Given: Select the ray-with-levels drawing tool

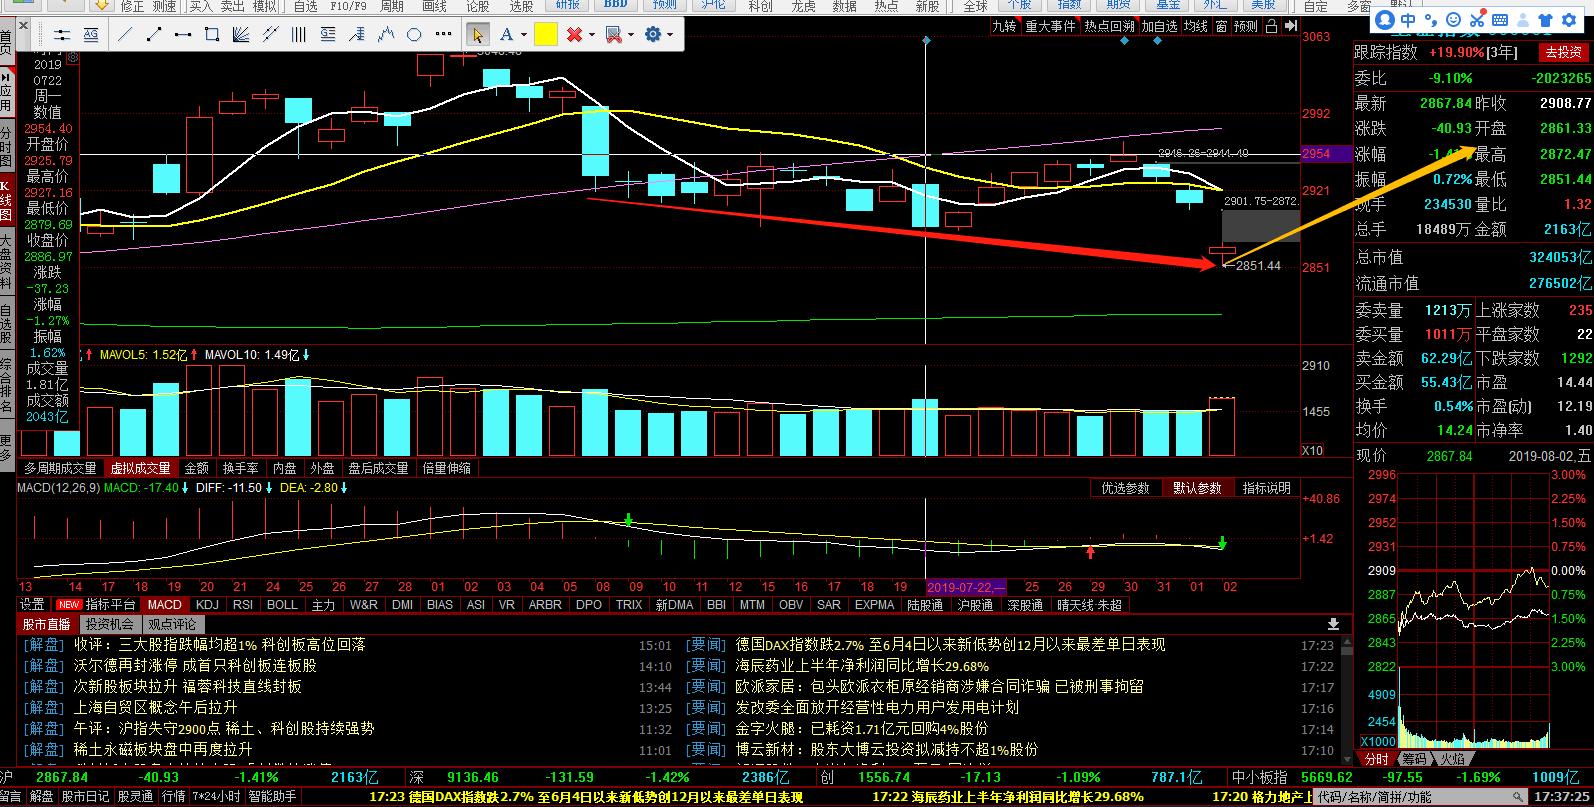Looking at the screenshot, I should coord(357,34).
